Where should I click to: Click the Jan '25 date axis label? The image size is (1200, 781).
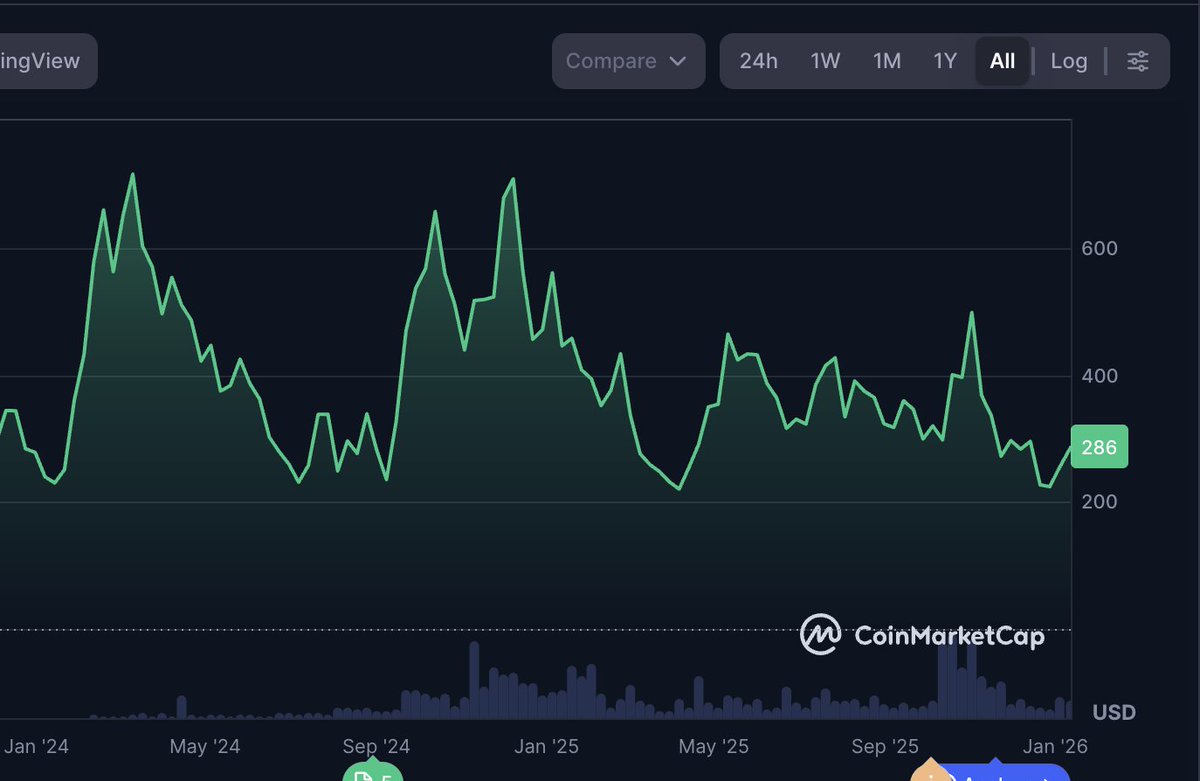546,746
